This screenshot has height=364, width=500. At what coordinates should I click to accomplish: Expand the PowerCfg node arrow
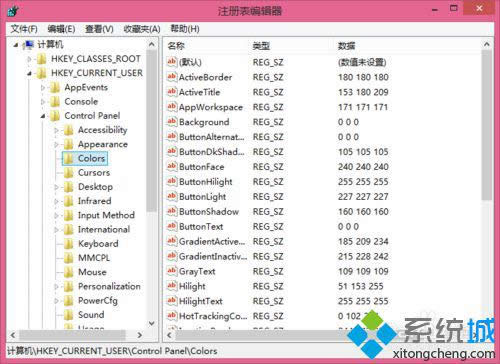coord(56,301)
